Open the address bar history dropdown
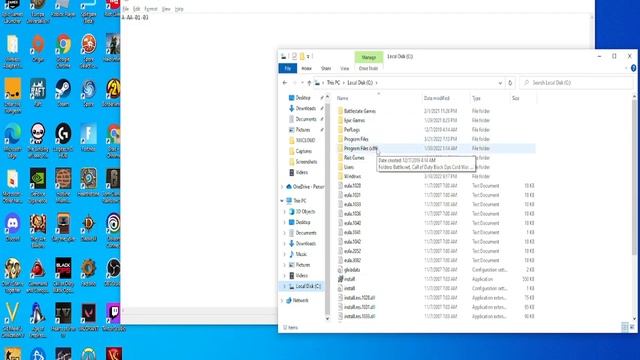 [x=500, y=83]
